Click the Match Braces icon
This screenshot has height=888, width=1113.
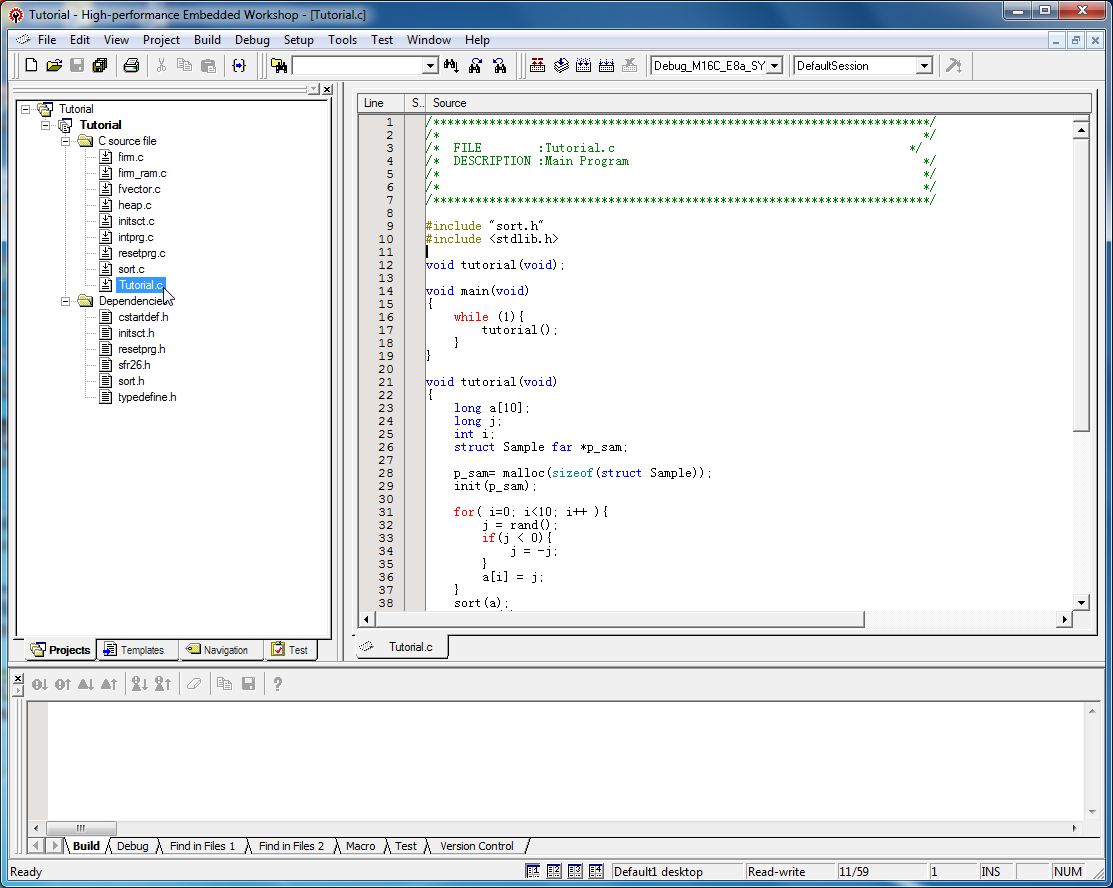239,66
